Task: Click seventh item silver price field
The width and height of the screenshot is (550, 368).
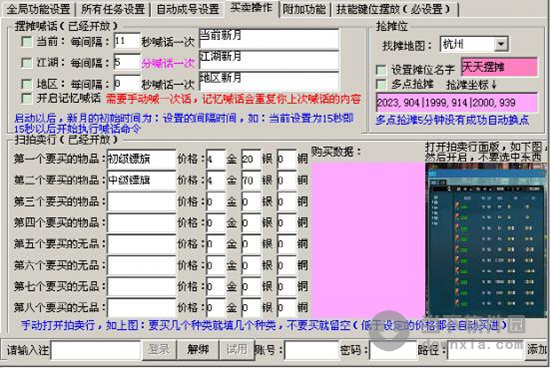Action: (251, 286)
